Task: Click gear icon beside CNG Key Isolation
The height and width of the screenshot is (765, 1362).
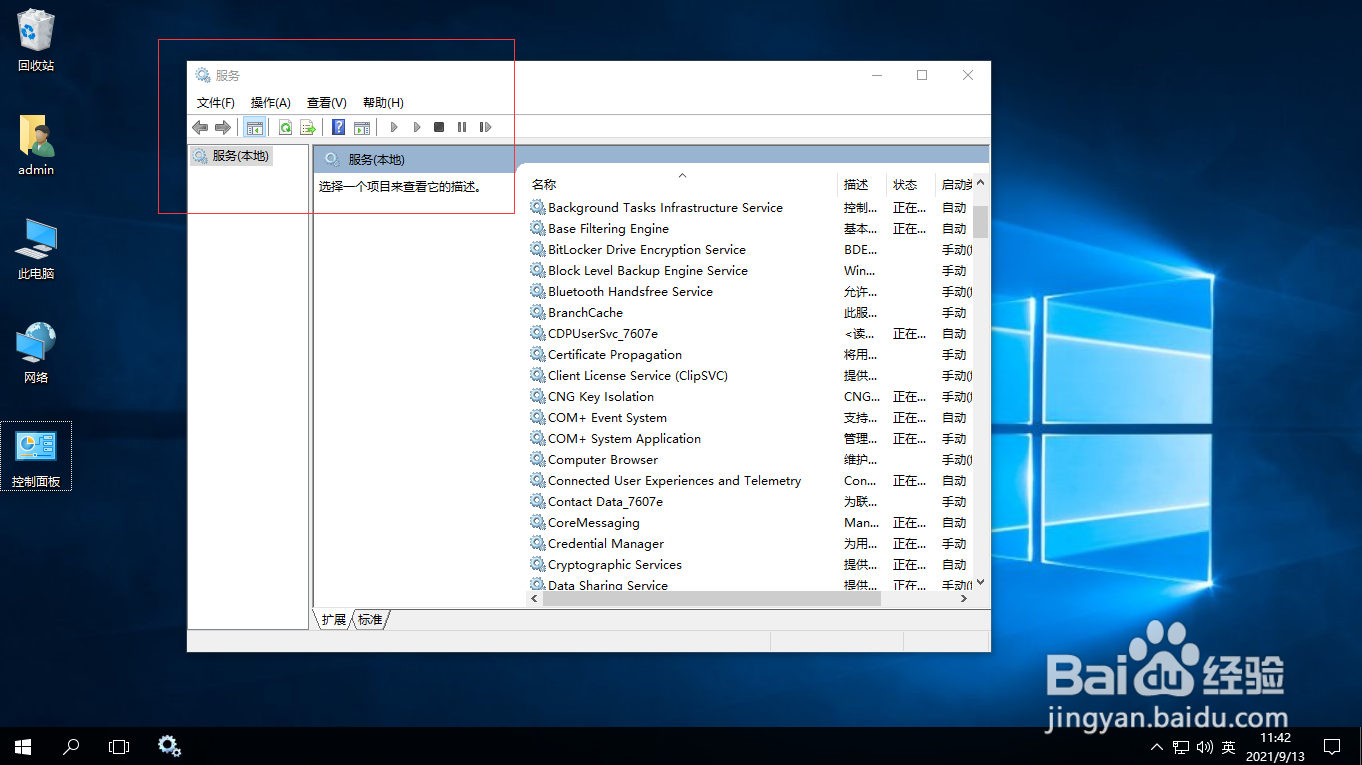Action: (x=538, y=396)
